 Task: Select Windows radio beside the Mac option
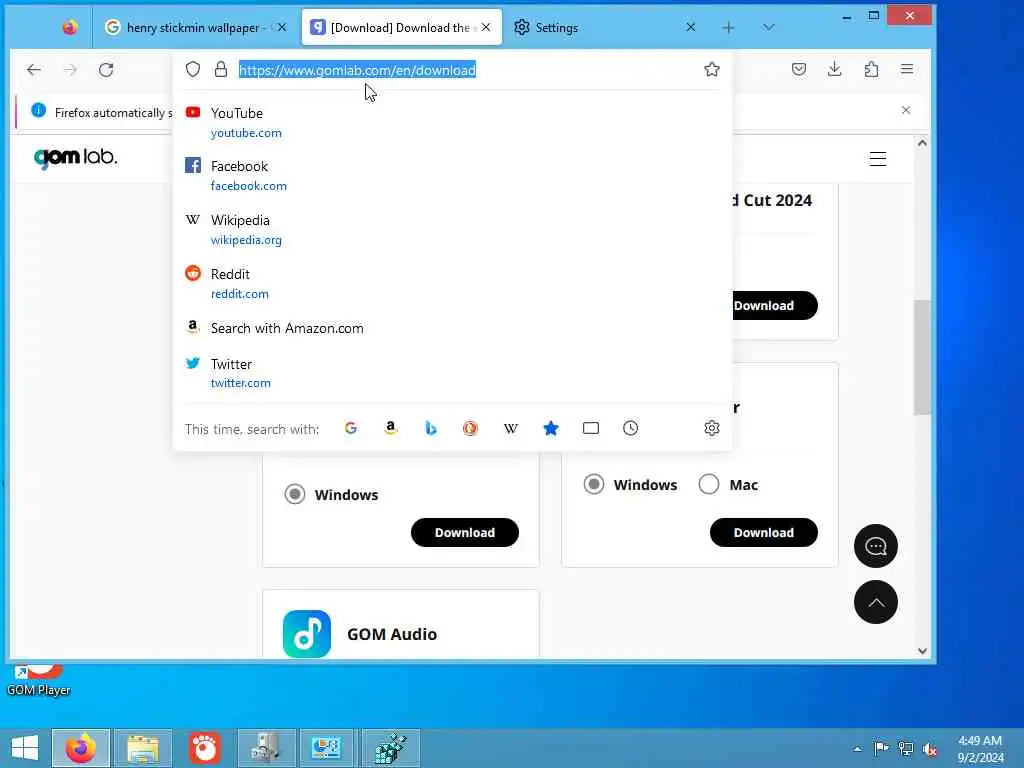tap(594, 485)
